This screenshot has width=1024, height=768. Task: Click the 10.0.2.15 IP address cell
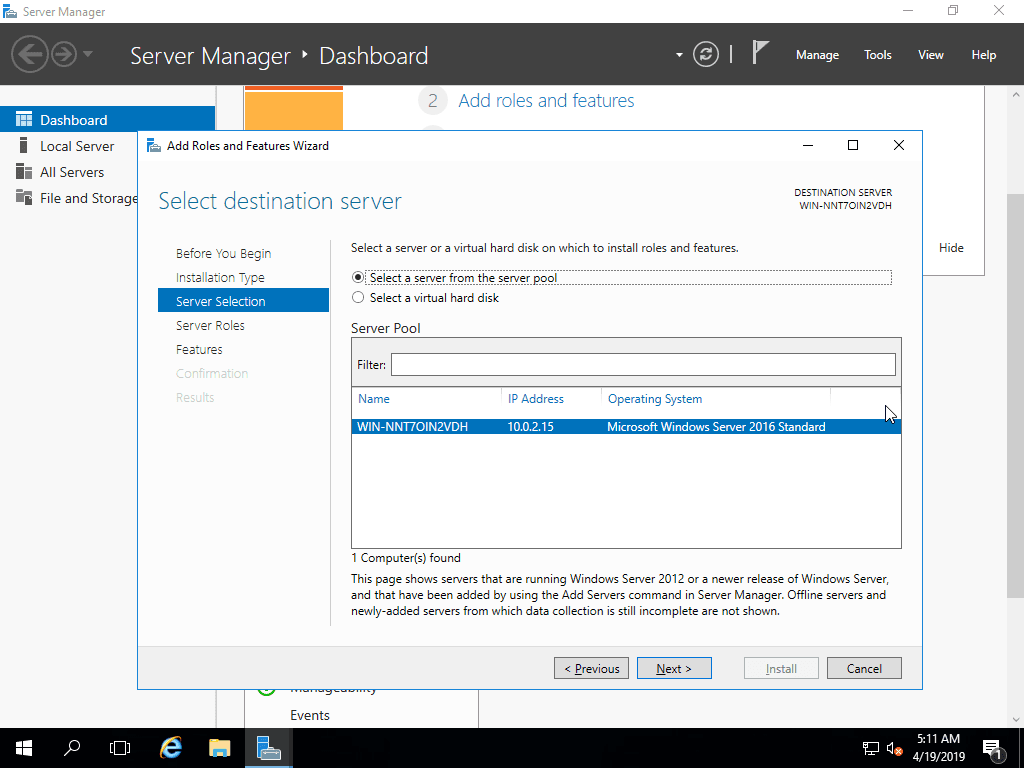point(530,426)
